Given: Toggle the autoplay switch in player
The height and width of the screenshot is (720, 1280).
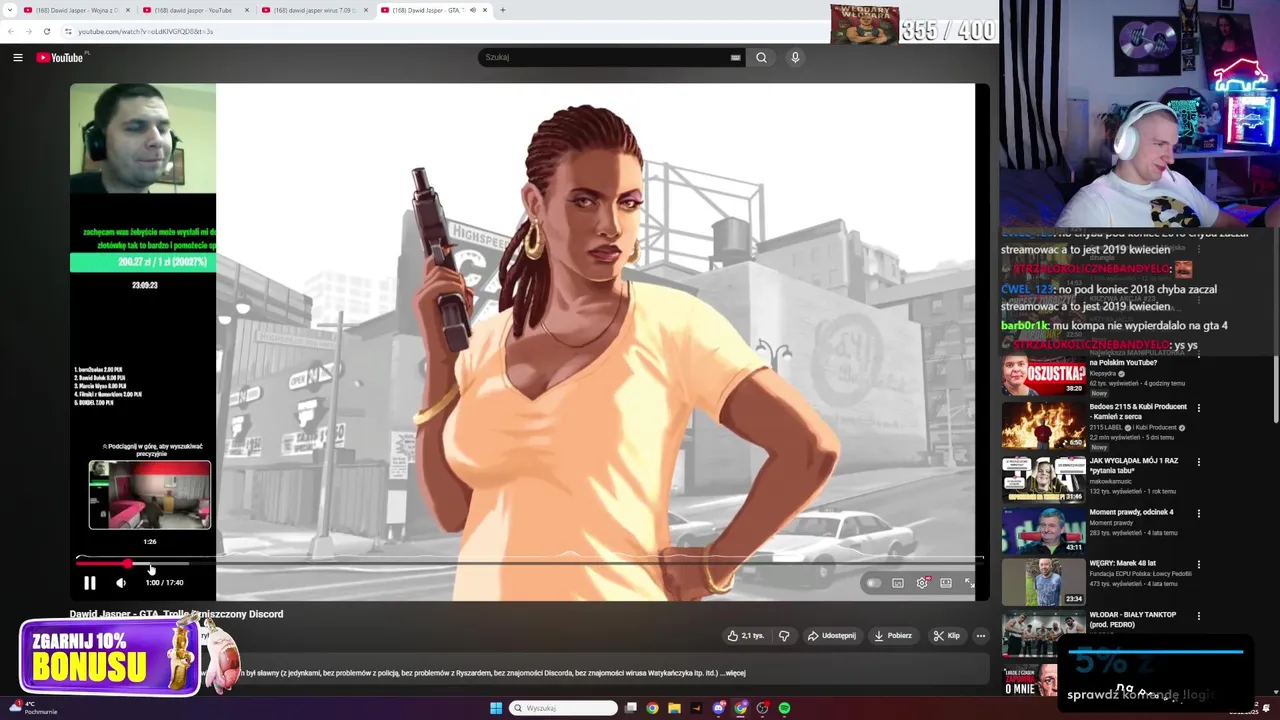Looking at the screenshot, I should (x=873, y=583).
